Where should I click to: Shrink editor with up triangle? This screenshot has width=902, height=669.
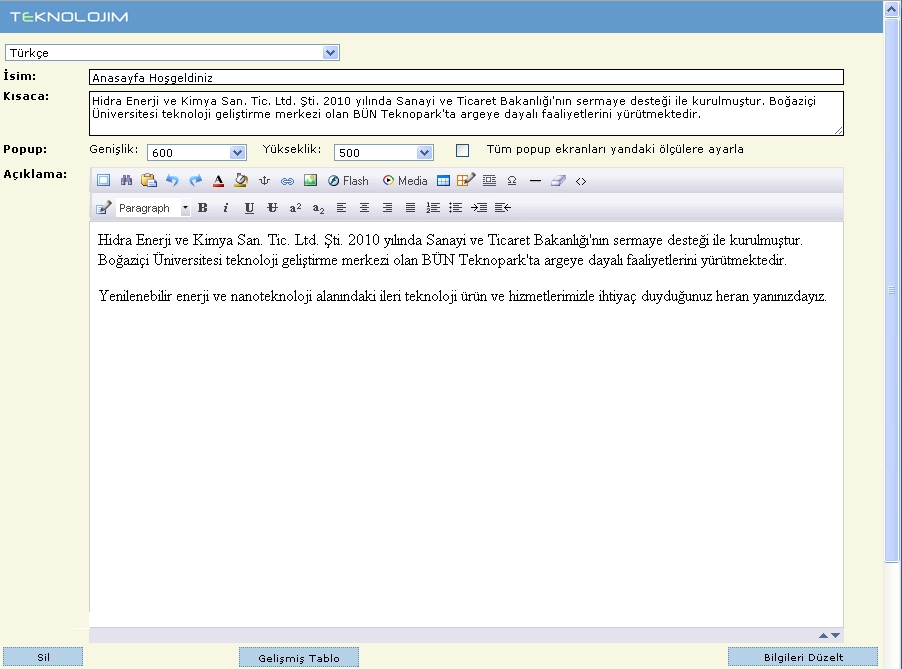tap(823, 635)
